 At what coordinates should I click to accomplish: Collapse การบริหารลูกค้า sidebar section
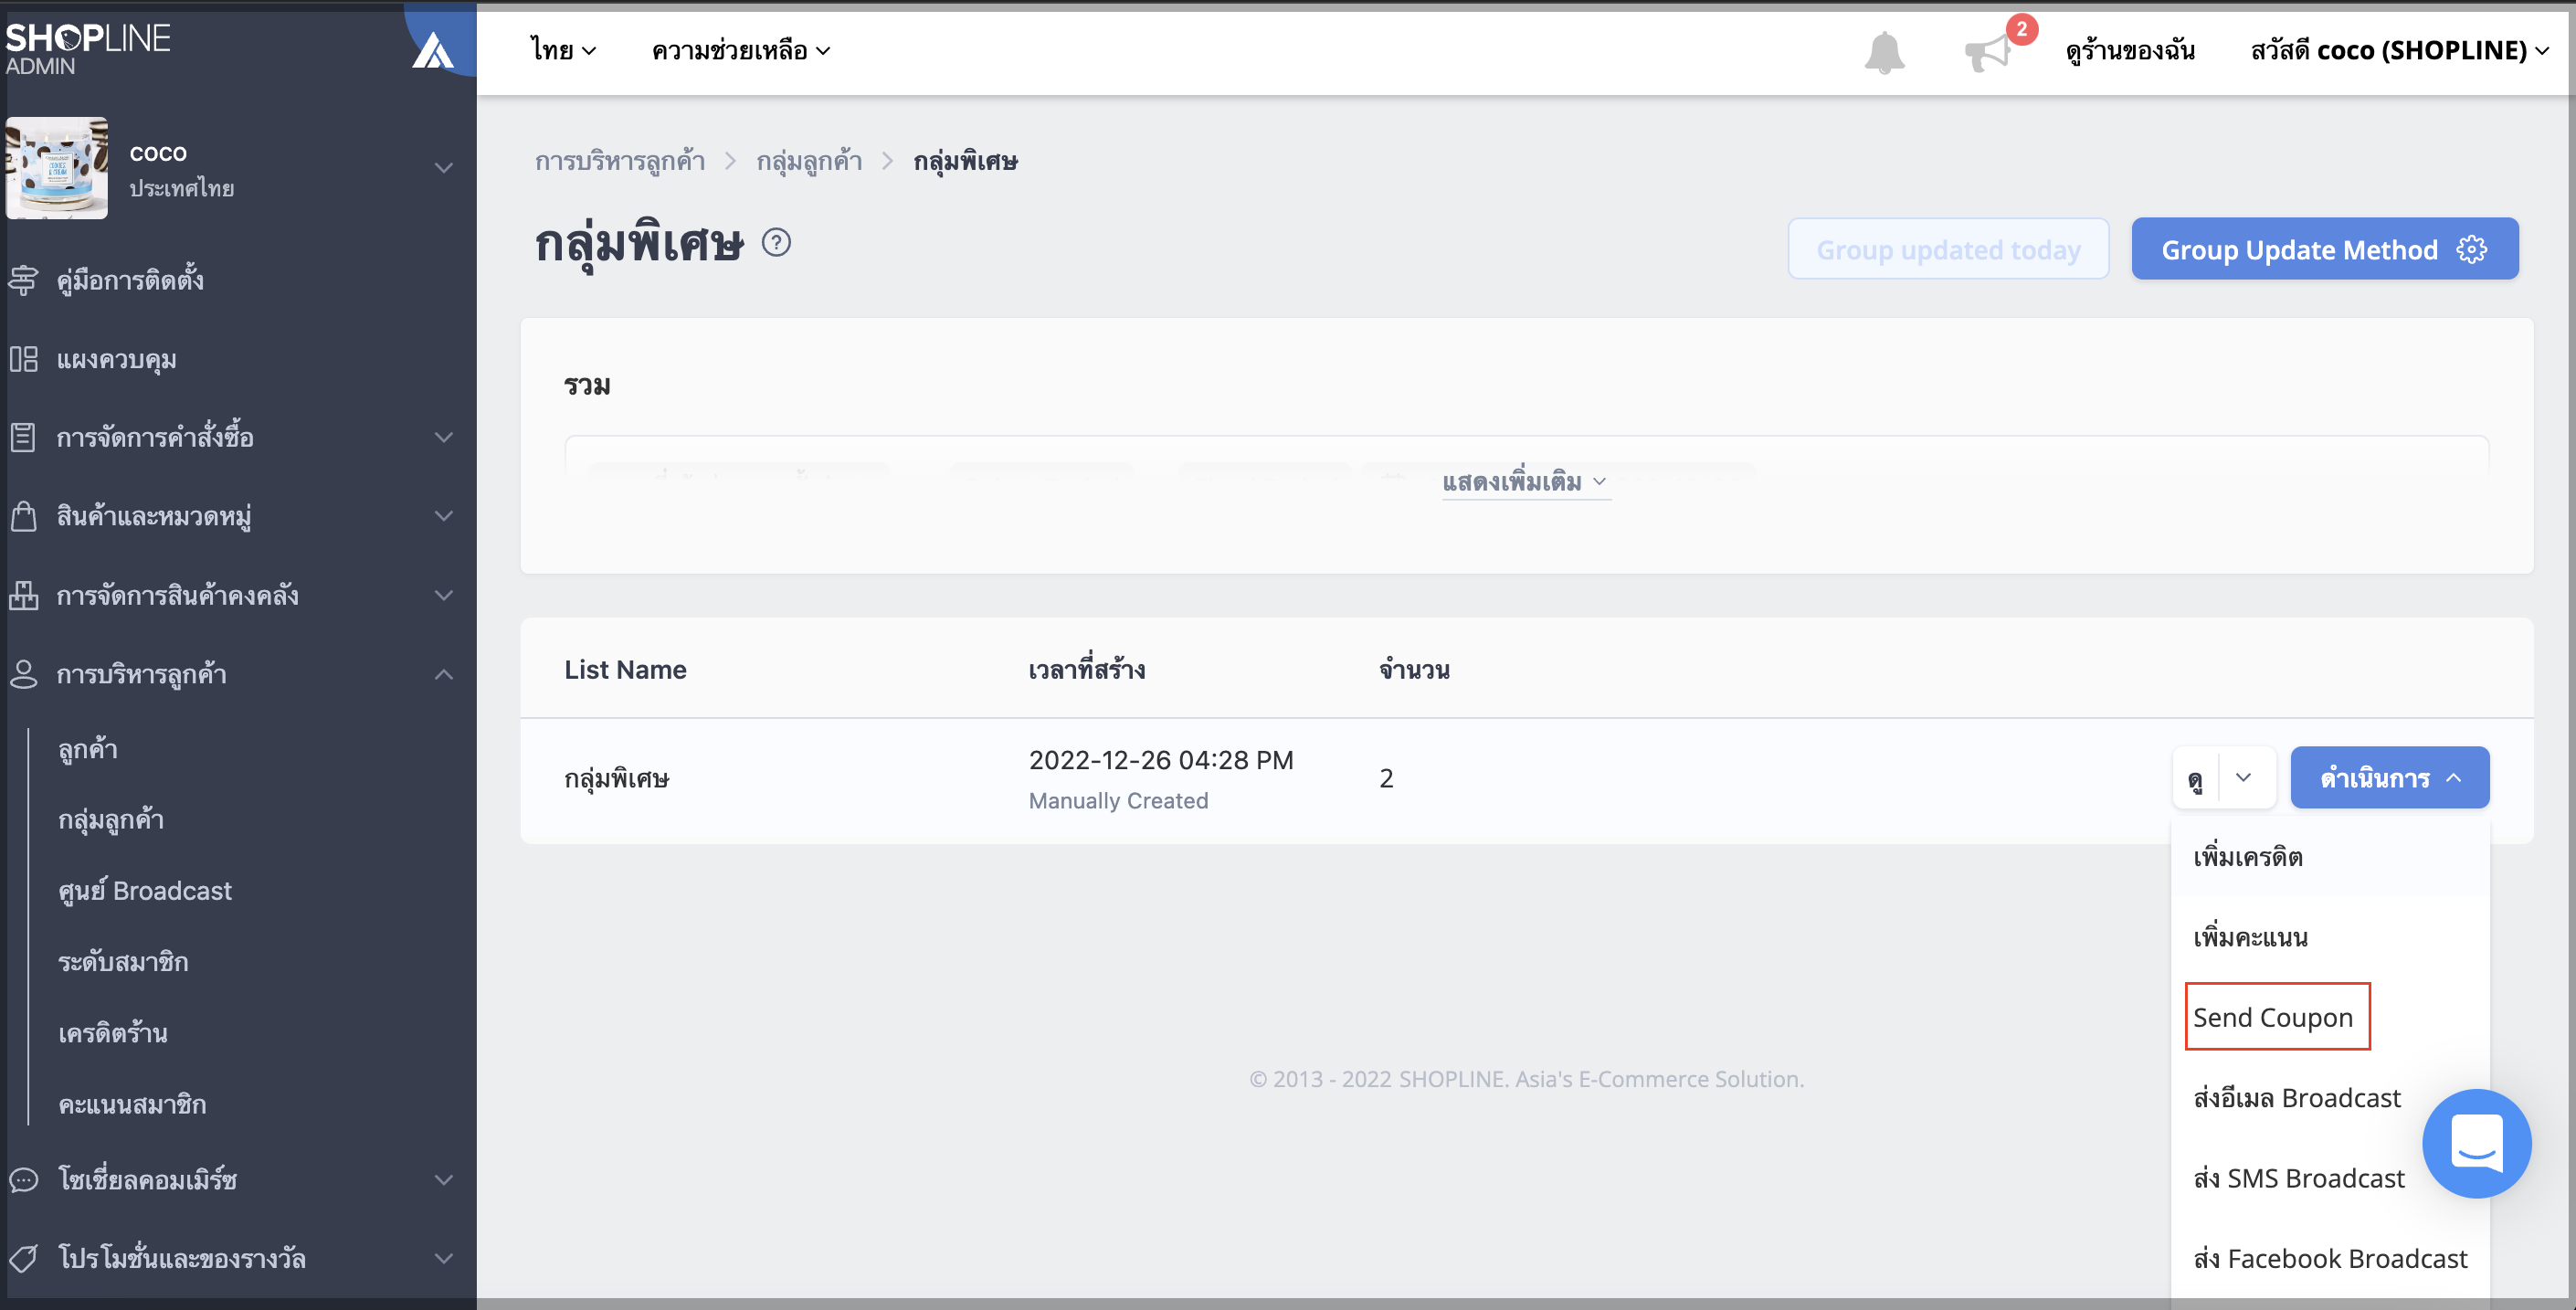coord(444,674)
